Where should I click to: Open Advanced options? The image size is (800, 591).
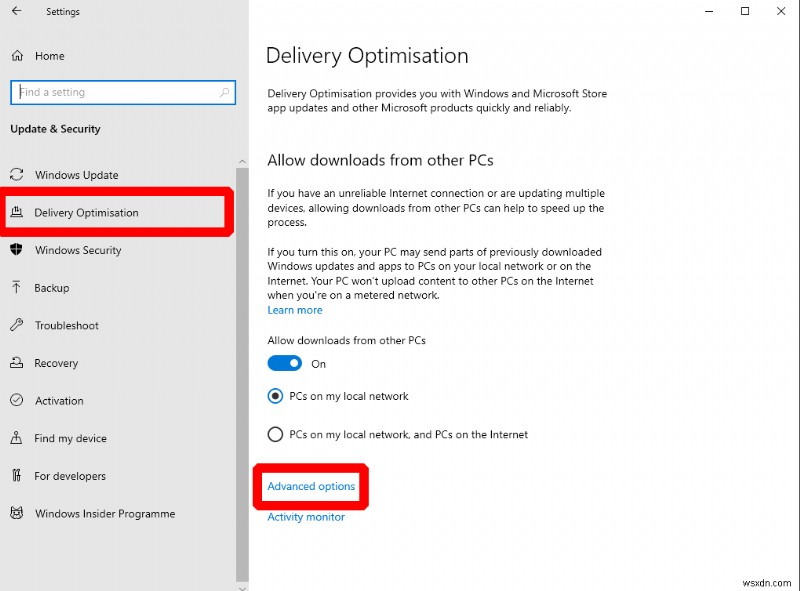tap(310, 487)
